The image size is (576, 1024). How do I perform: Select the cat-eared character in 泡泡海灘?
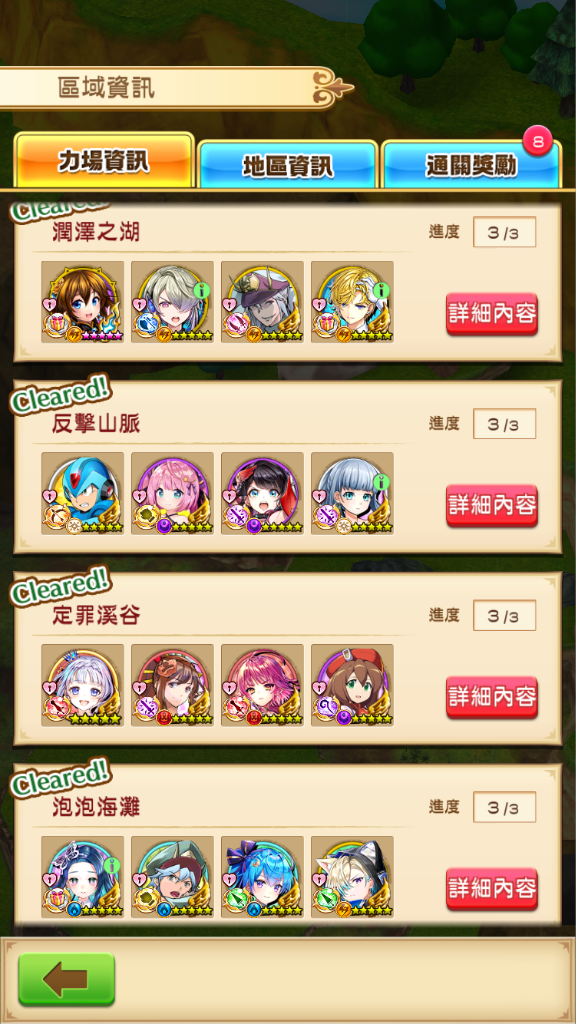(353, 877)
